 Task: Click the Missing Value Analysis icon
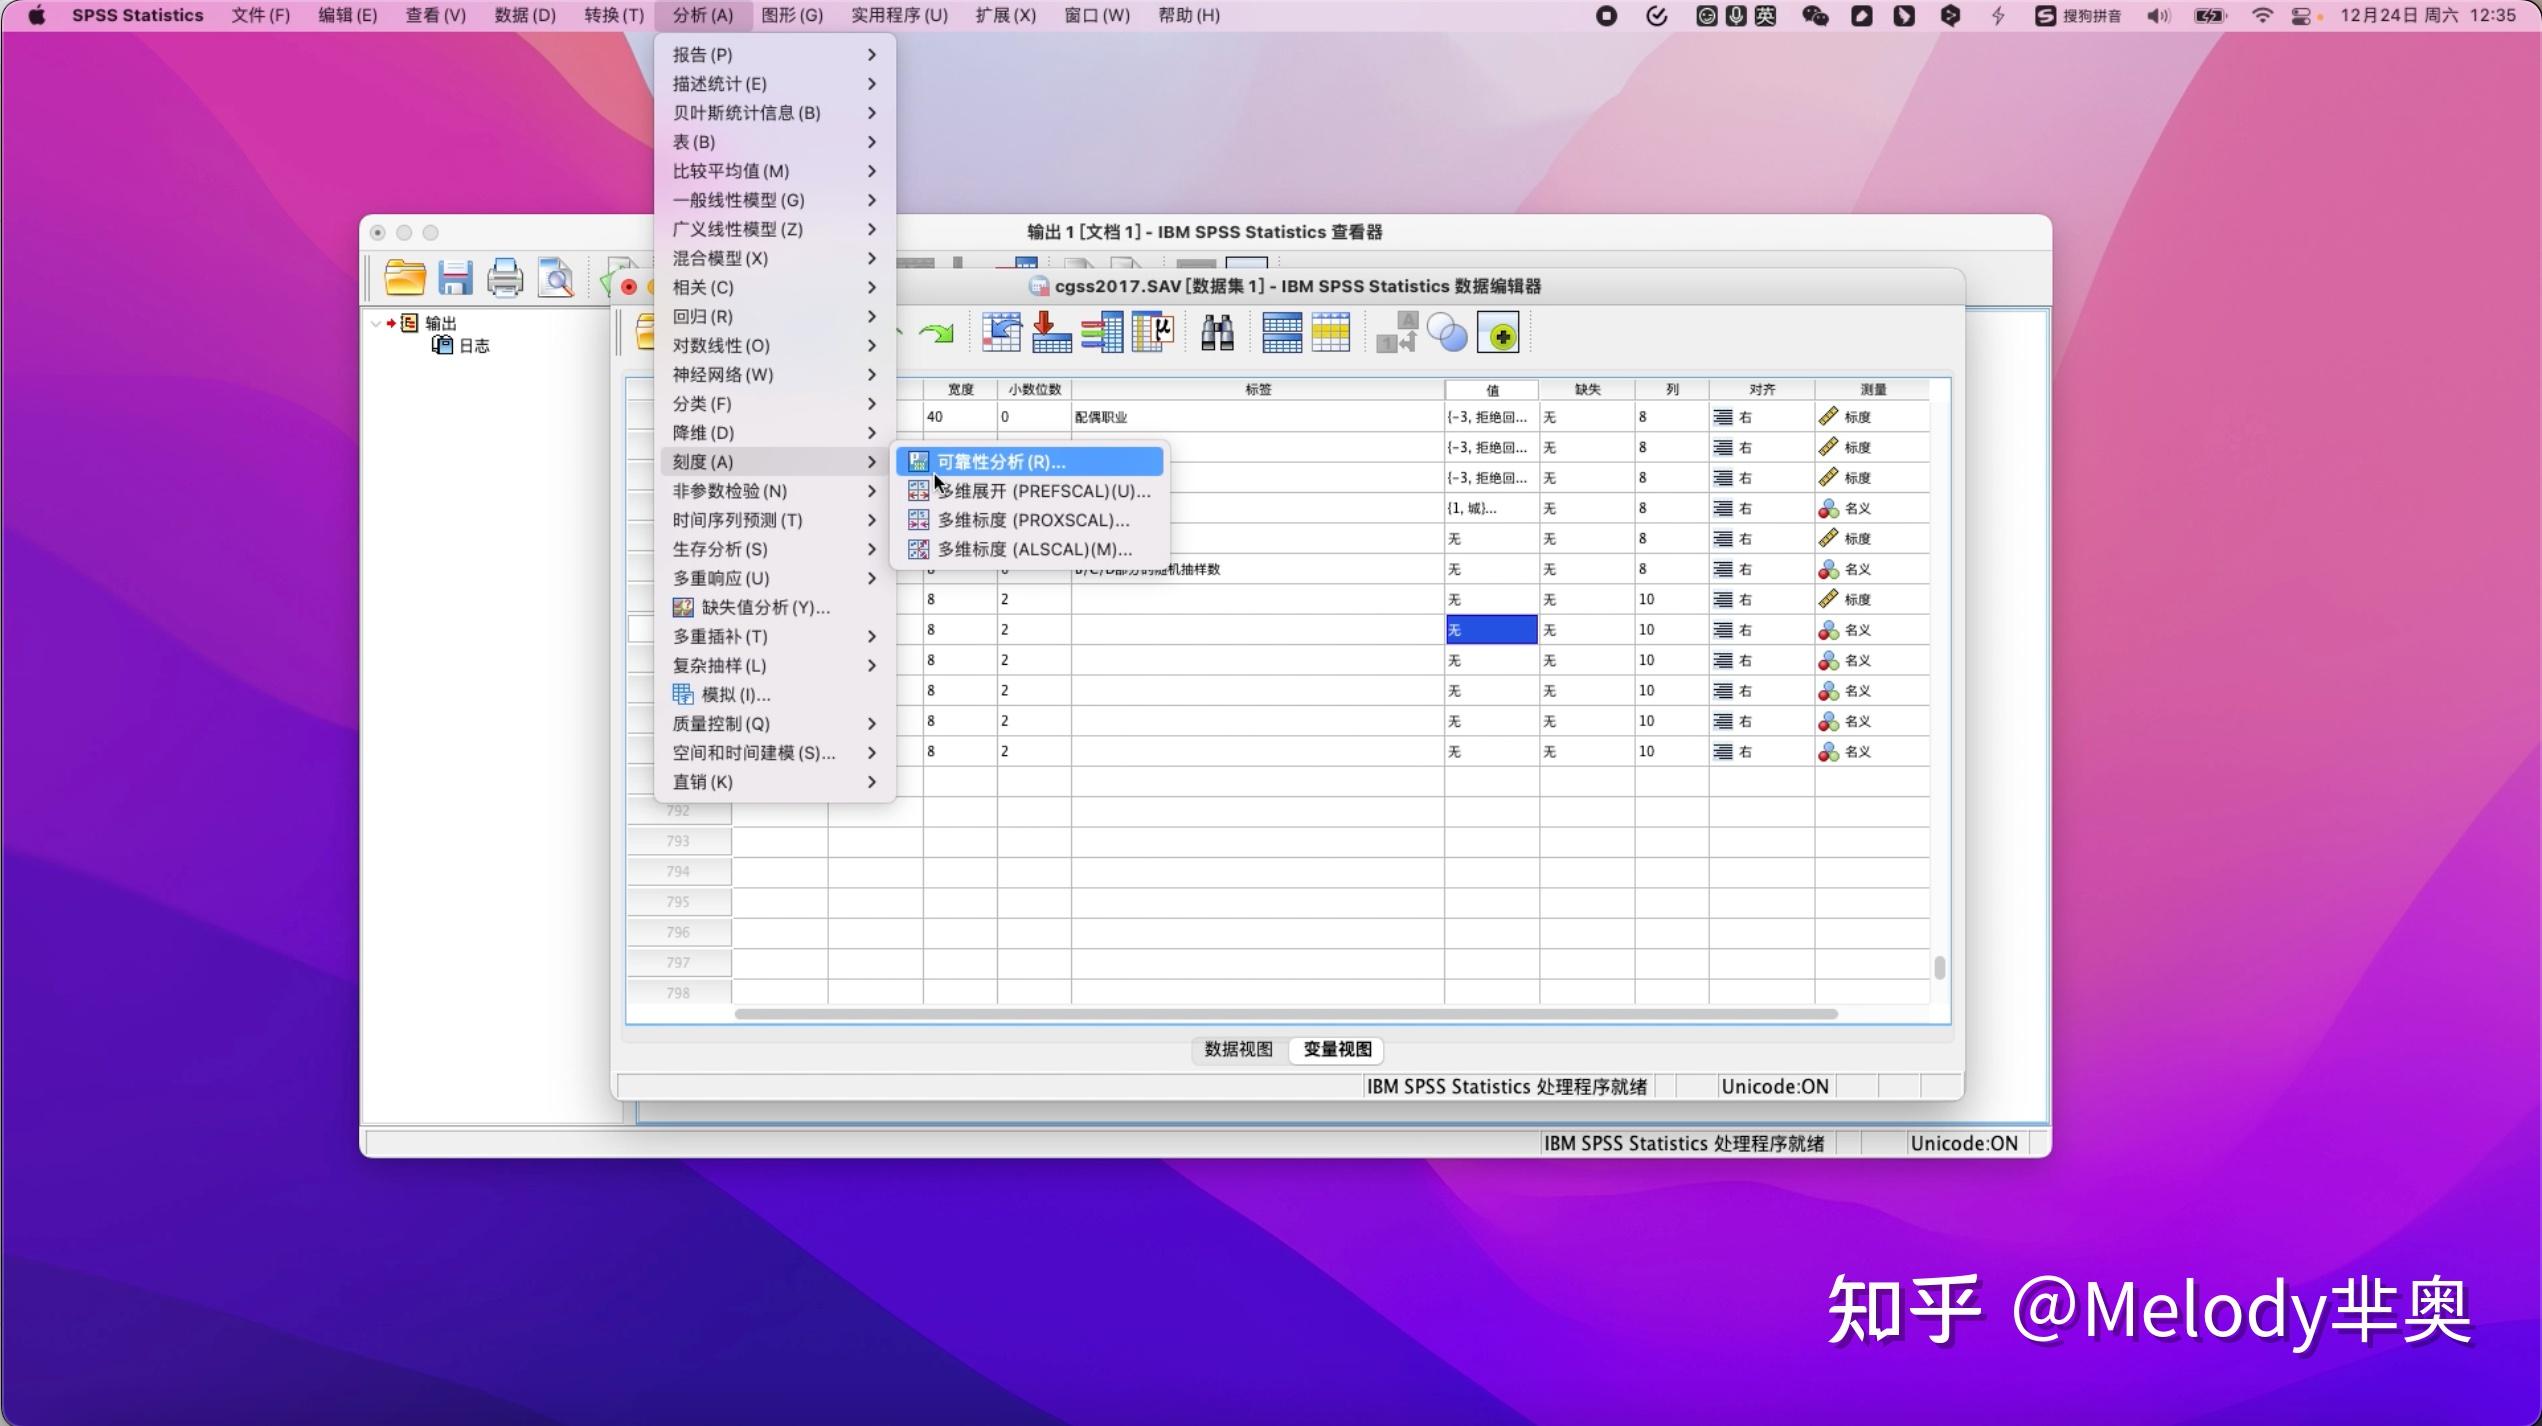pos(683,607)
